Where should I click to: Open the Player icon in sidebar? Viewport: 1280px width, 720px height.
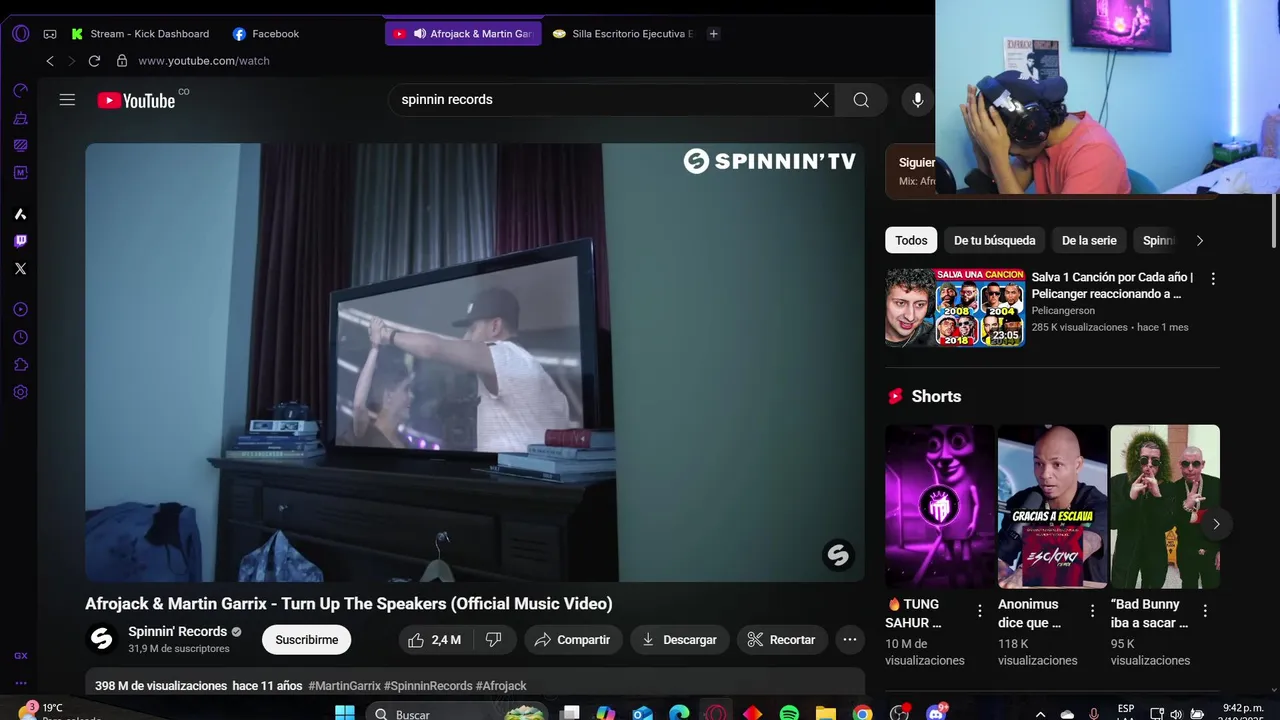(x=20, y=310)
